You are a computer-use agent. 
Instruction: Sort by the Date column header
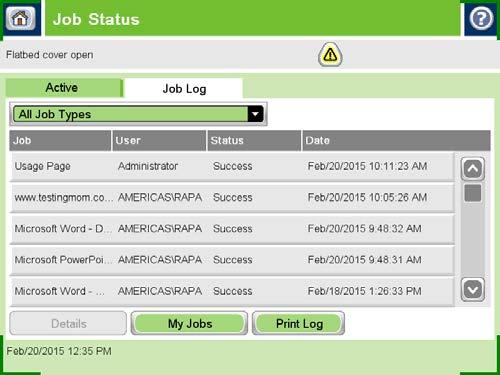396,141
